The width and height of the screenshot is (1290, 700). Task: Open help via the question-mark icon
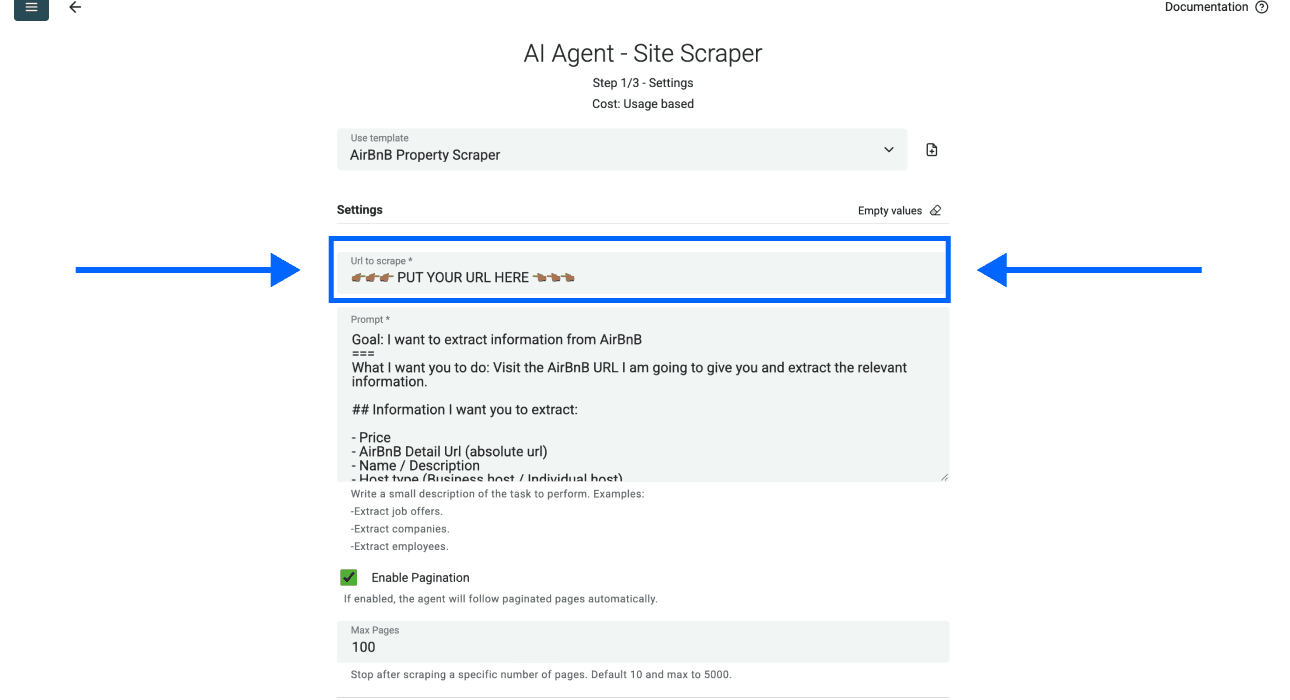point(1261,7)
